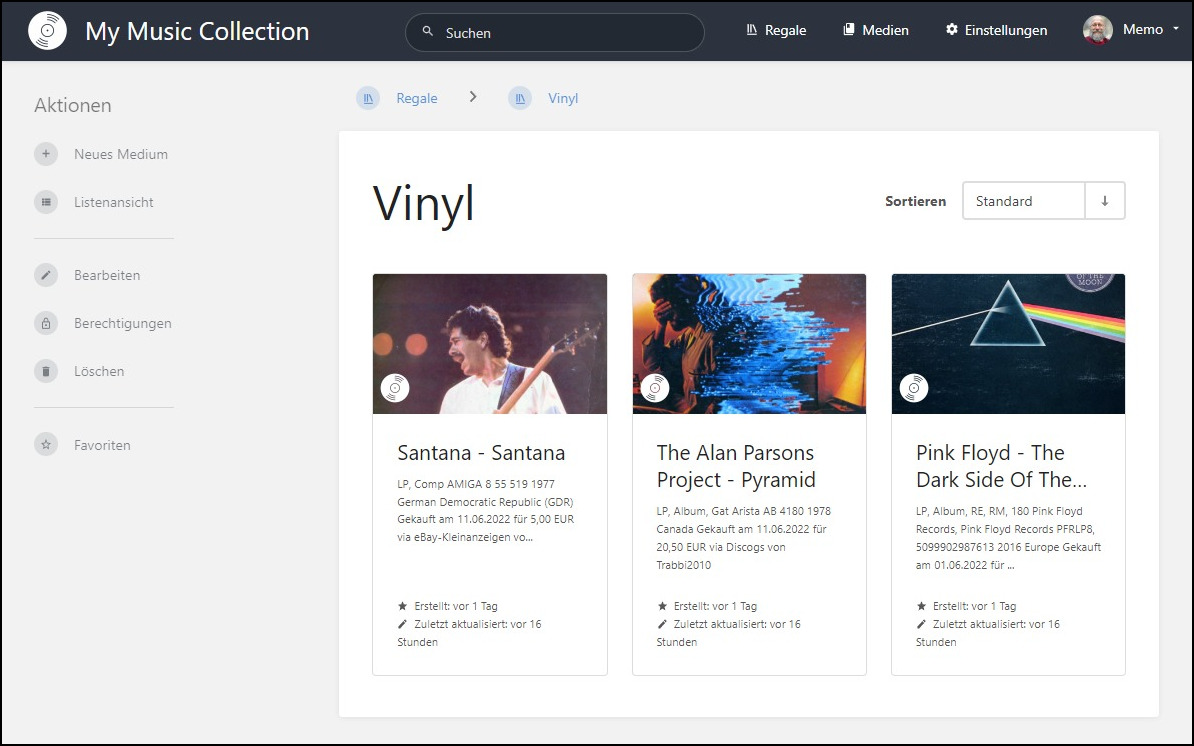Click the star icon for Favoriten
Viewport: 1194px width, 746px height.
(x=46, y=445)
